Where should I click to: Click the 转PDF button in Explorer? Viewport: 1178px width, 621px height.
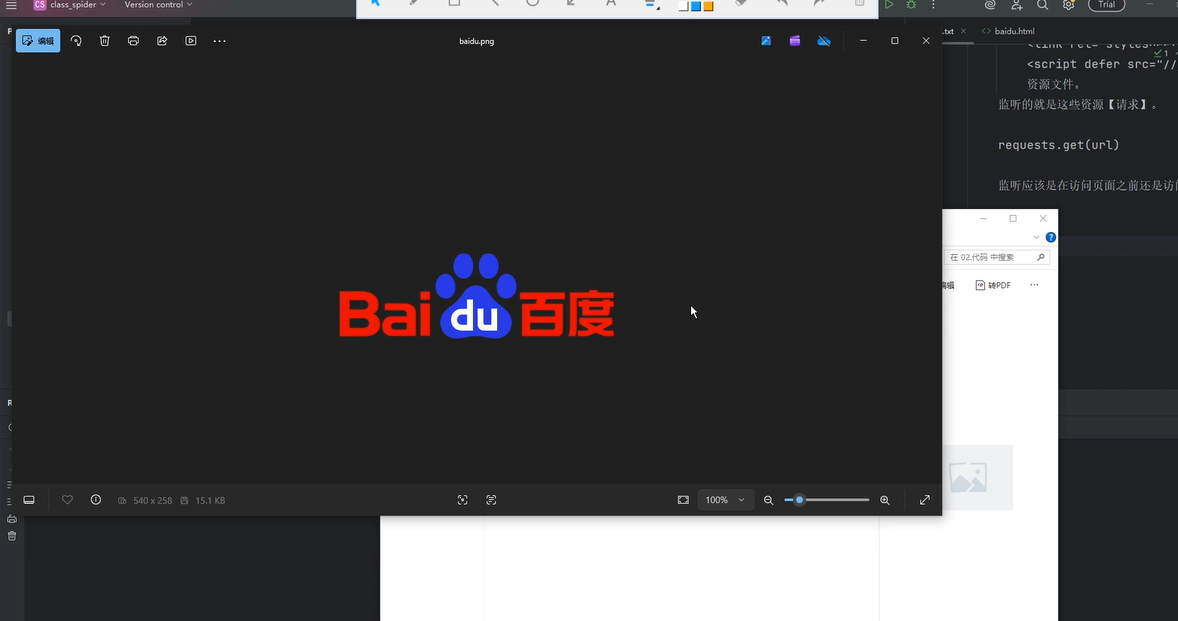(993, 285)
